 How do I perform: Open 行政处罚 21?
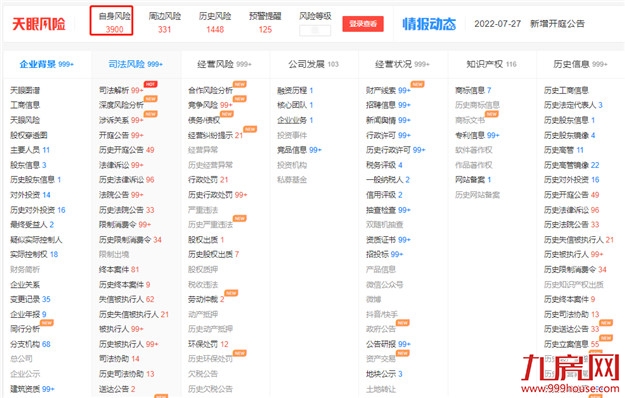pos(208,180)
